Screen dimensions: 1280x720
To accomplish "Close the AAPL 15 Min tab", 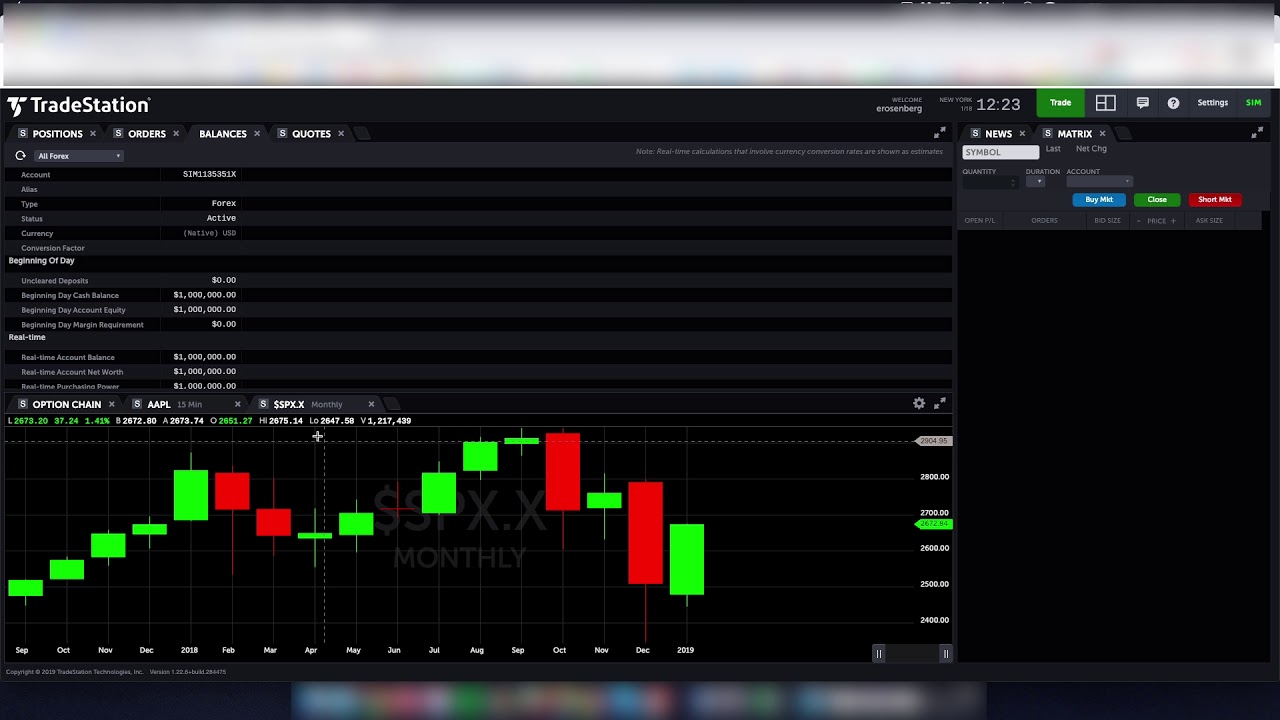I will pyautogui.click(x=238, y=404).
